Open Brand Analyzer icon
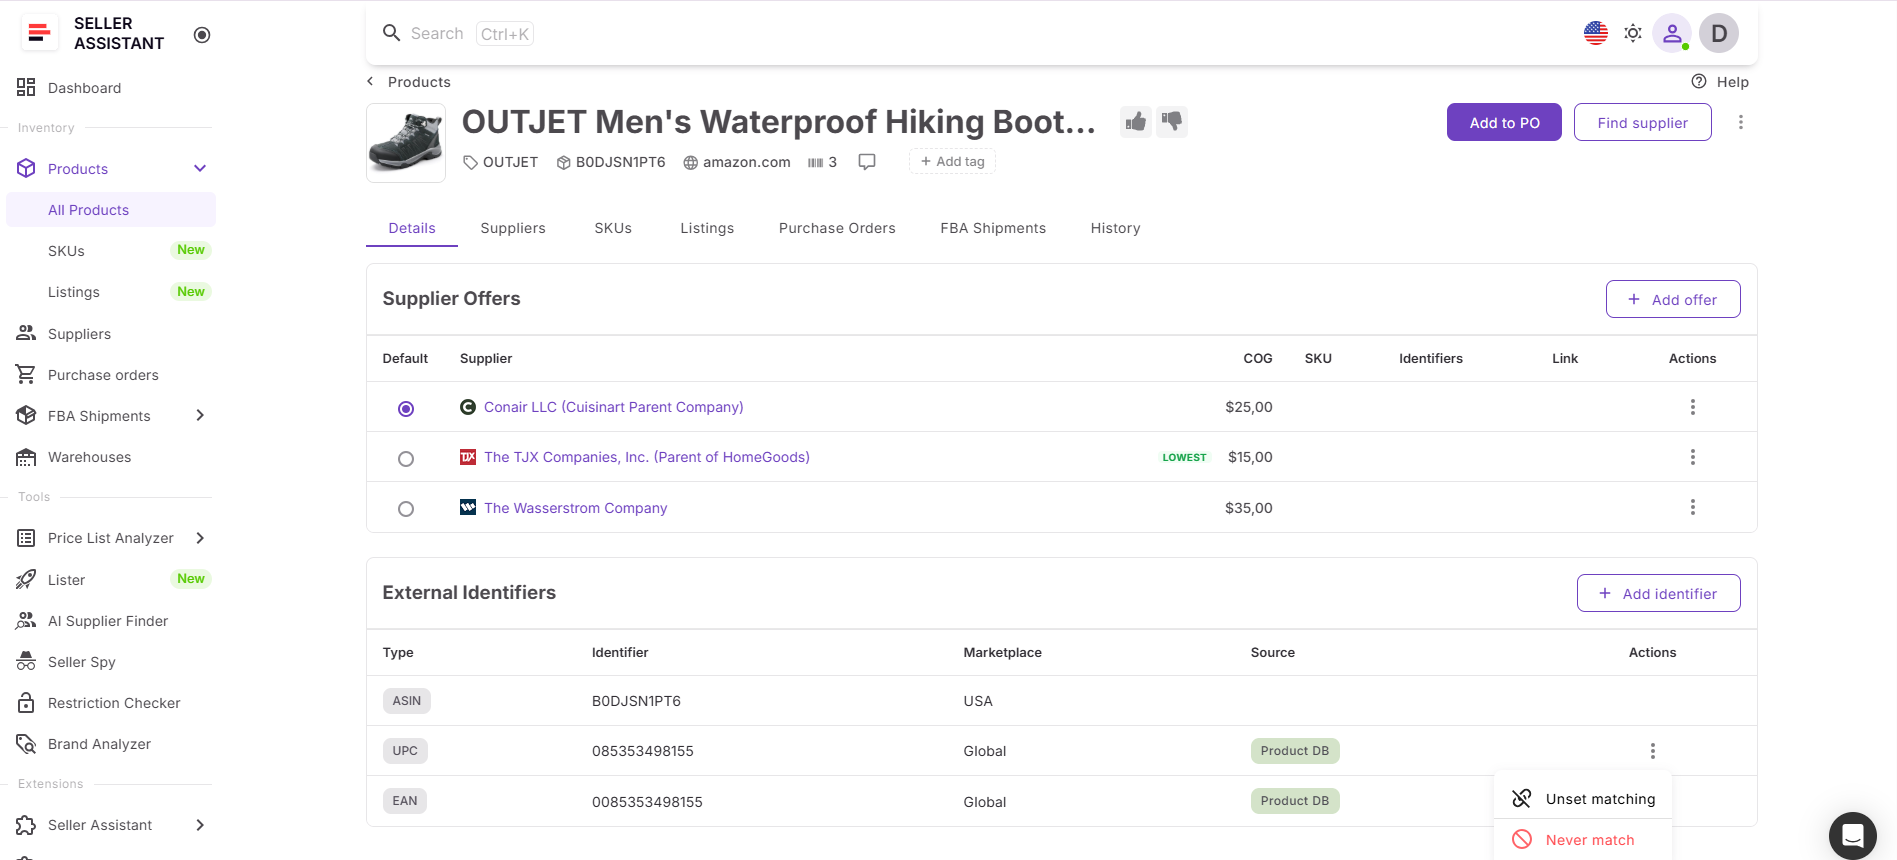 (x=26, y=744)
